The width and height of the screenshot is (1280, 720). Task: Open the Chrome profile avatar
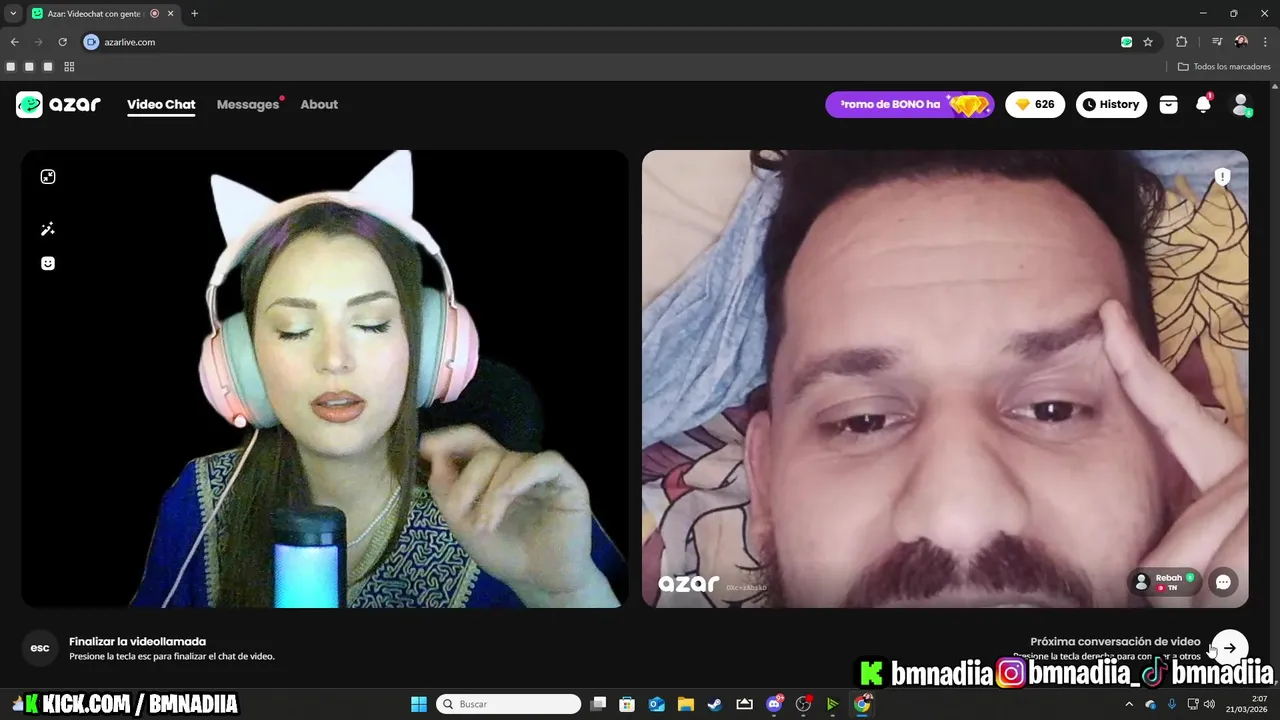1241,42
